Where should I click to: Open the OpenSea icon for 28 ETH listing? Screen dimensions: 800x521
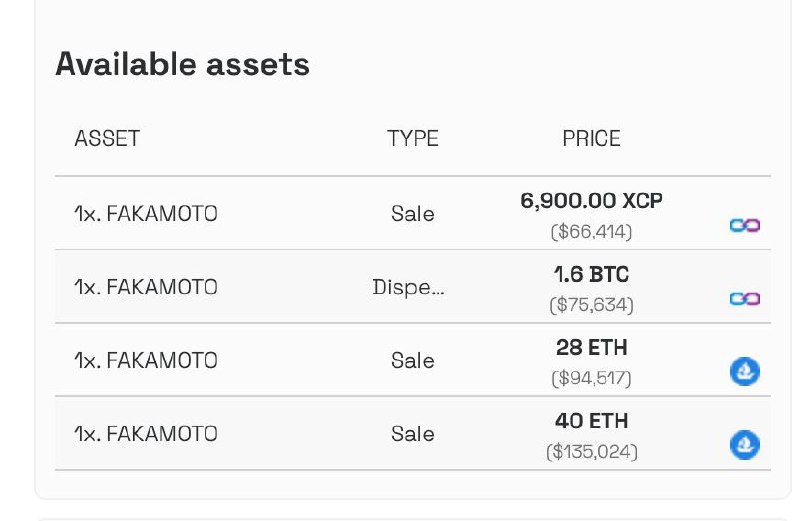tap(744, 371)
